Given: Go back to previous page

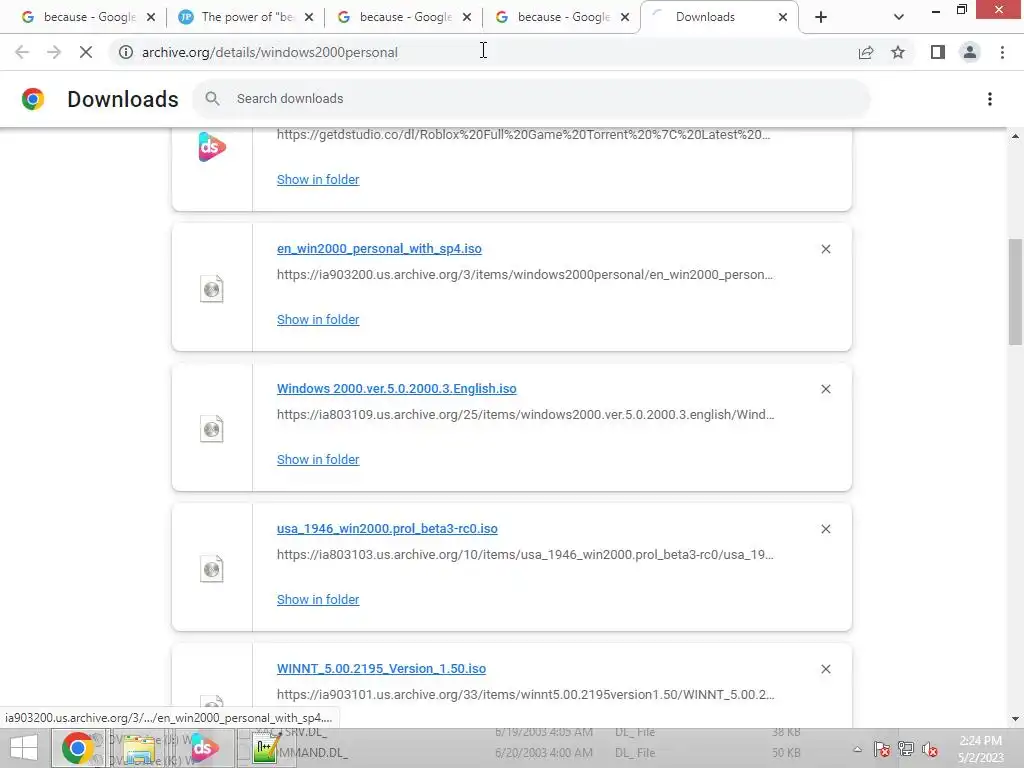Looking at the screenshot, I should (22, 52).
